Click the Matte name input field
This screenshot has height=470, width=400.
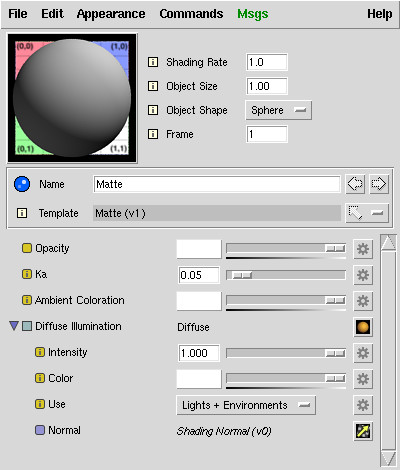[217, 184]
